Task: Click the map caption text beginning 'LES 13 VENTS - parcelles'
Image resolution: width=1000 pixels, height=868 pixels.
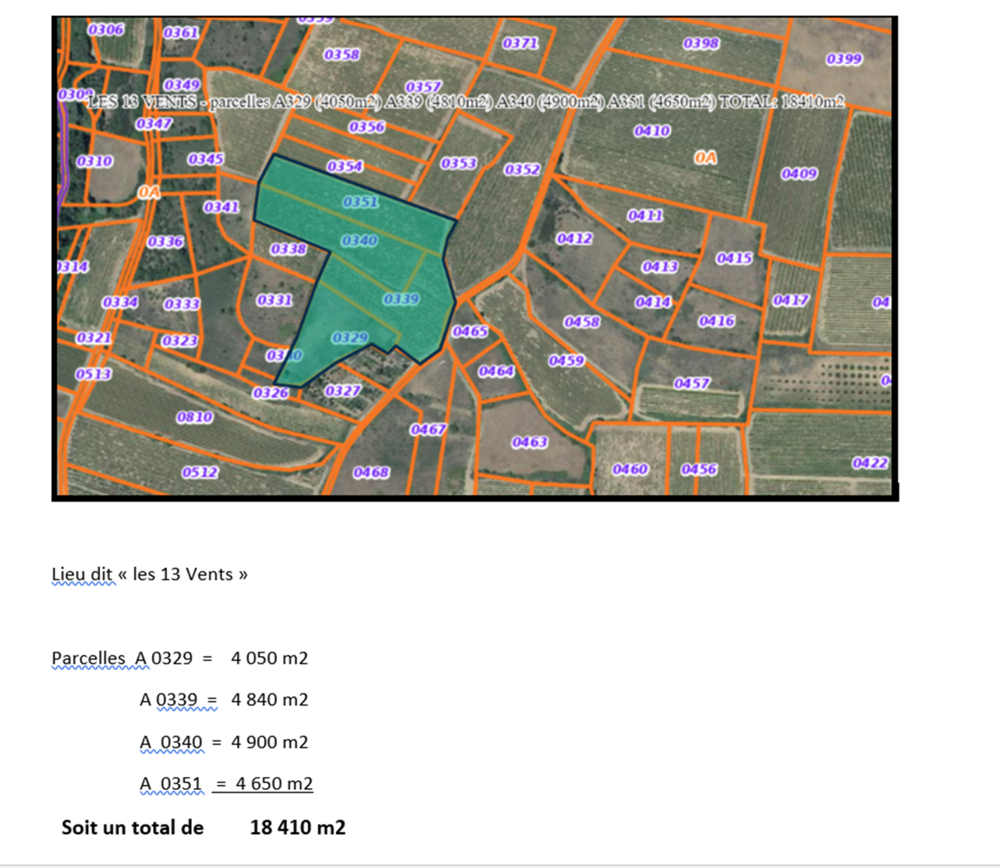Action: pyautogui.click(x=466, y=101)
